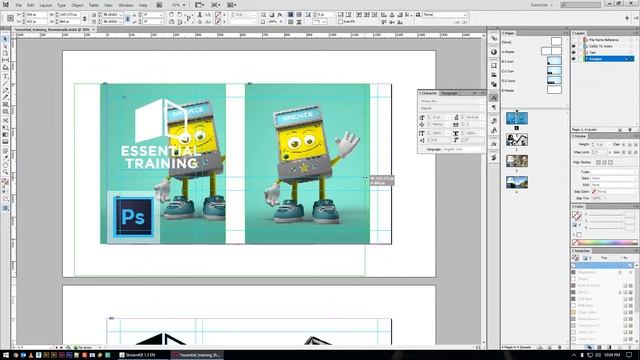Viewport: 640px width, 360px height.
Task: Open the Window menu
Action: tap(126, 5)
